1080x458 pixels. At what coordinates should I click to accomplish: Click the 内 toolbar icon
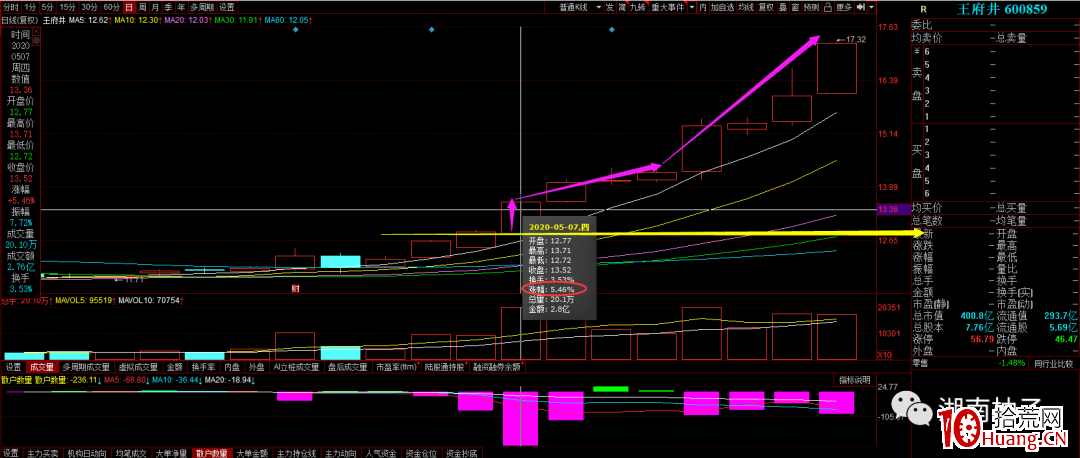click(x=701, y=7)
